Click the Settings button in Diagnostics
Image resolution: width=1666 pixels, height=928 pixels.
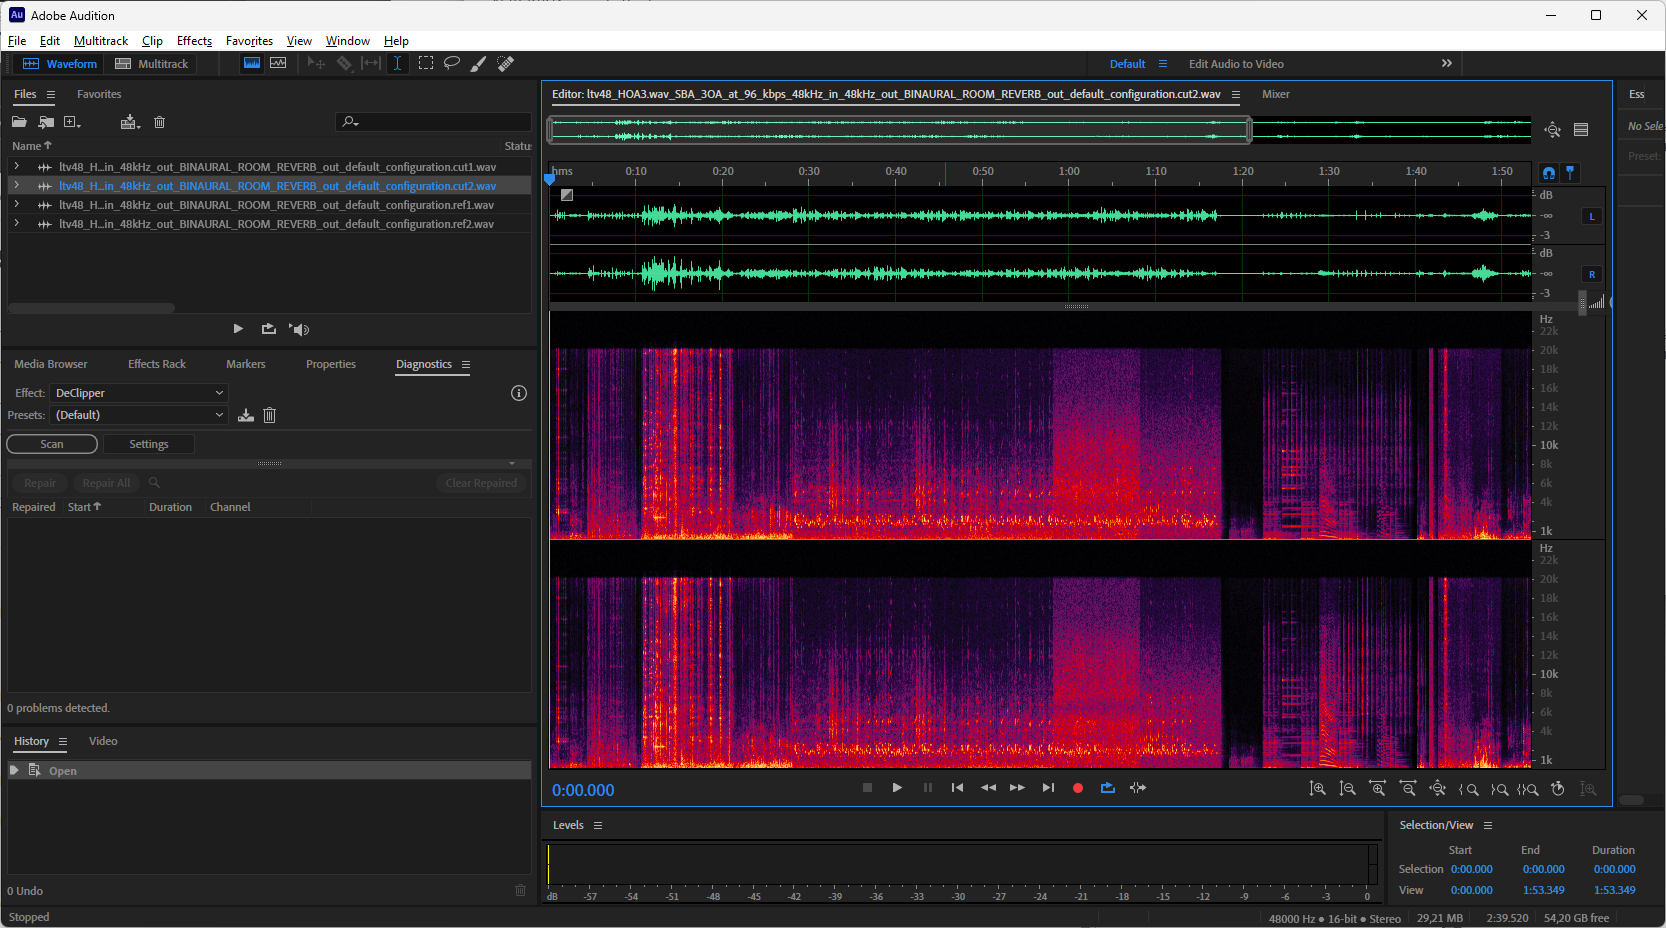coord(149,444)
